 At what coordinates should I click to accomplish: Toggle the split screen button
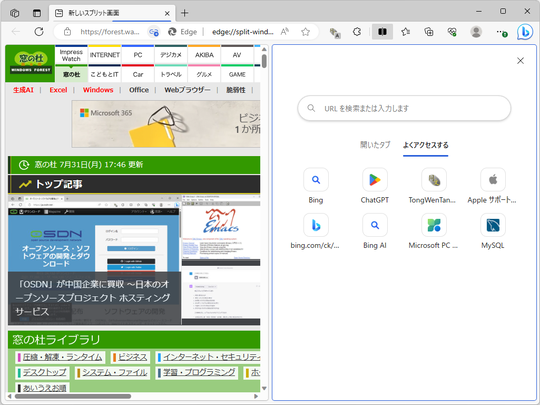click(x=382, y=32)
